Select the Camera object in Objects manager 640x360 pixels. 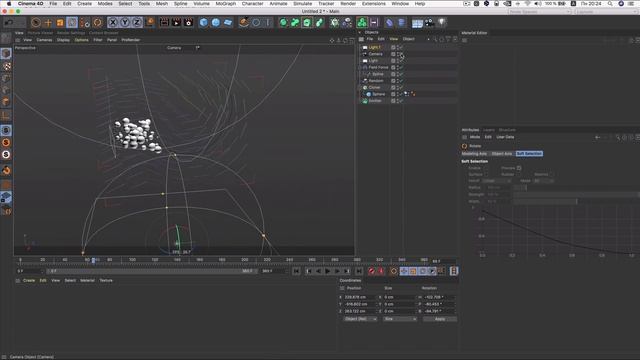click(x=376, y=54)
